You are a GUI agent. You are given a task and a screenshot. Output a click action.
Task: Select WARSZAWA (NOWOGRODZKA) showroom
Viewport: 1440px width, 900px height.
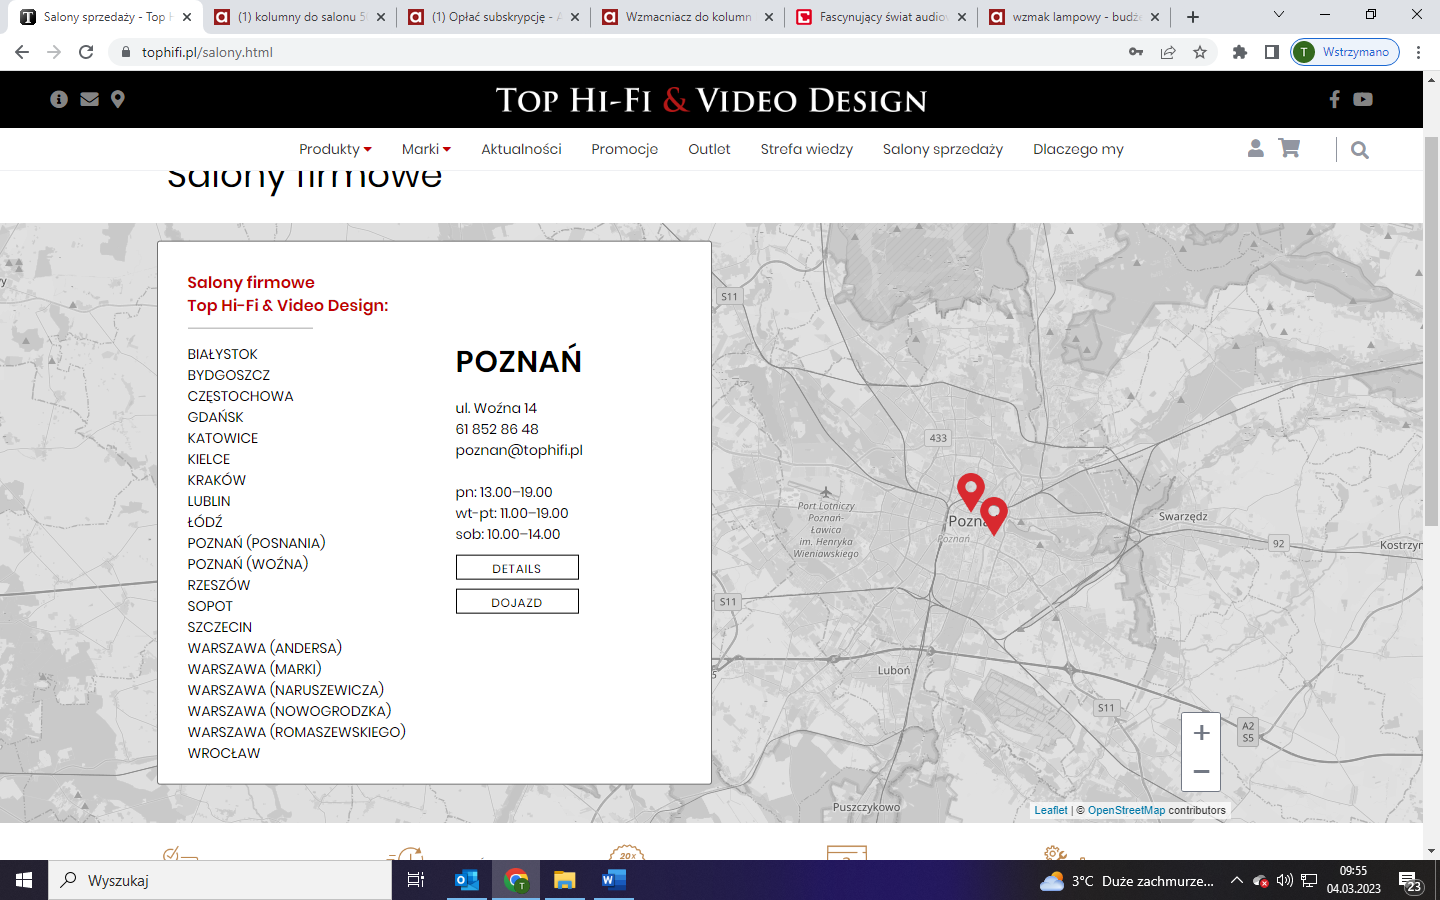tap(289, 711)
